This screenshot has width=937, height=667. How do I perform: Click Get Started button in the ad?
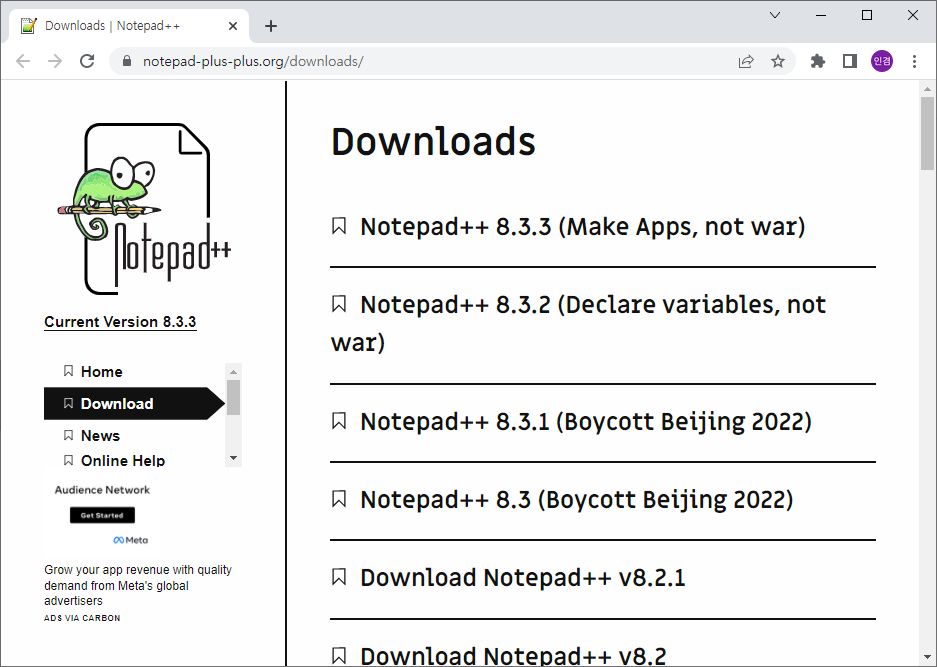[x=102, y=515]
